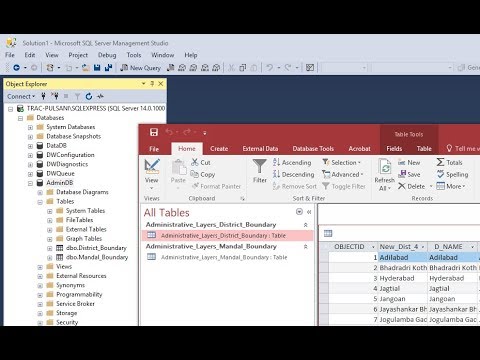Click the Tell me search box
This screenshot has height=360, width=480.
coord(463,149)
